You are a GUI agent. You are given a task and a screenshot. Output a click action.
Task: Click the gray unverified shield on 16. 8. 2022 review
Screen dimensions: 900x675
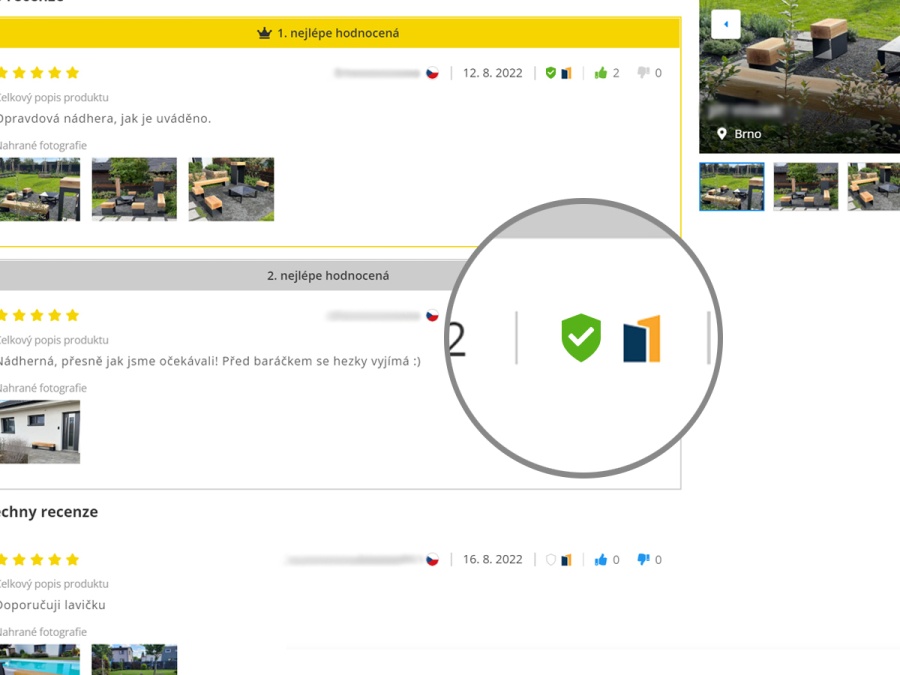tap(550, 560)
